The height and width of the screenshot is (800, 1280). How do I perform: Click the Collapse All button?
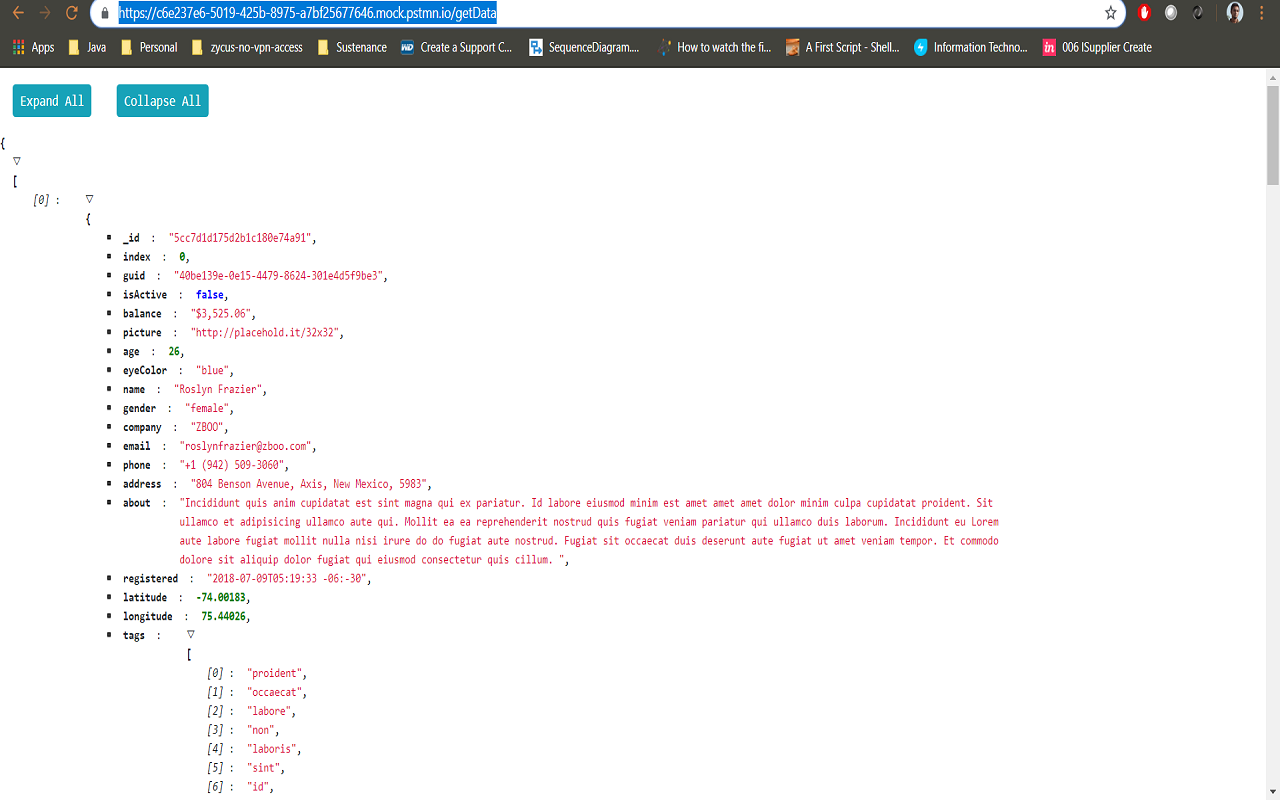coord(163,101)
